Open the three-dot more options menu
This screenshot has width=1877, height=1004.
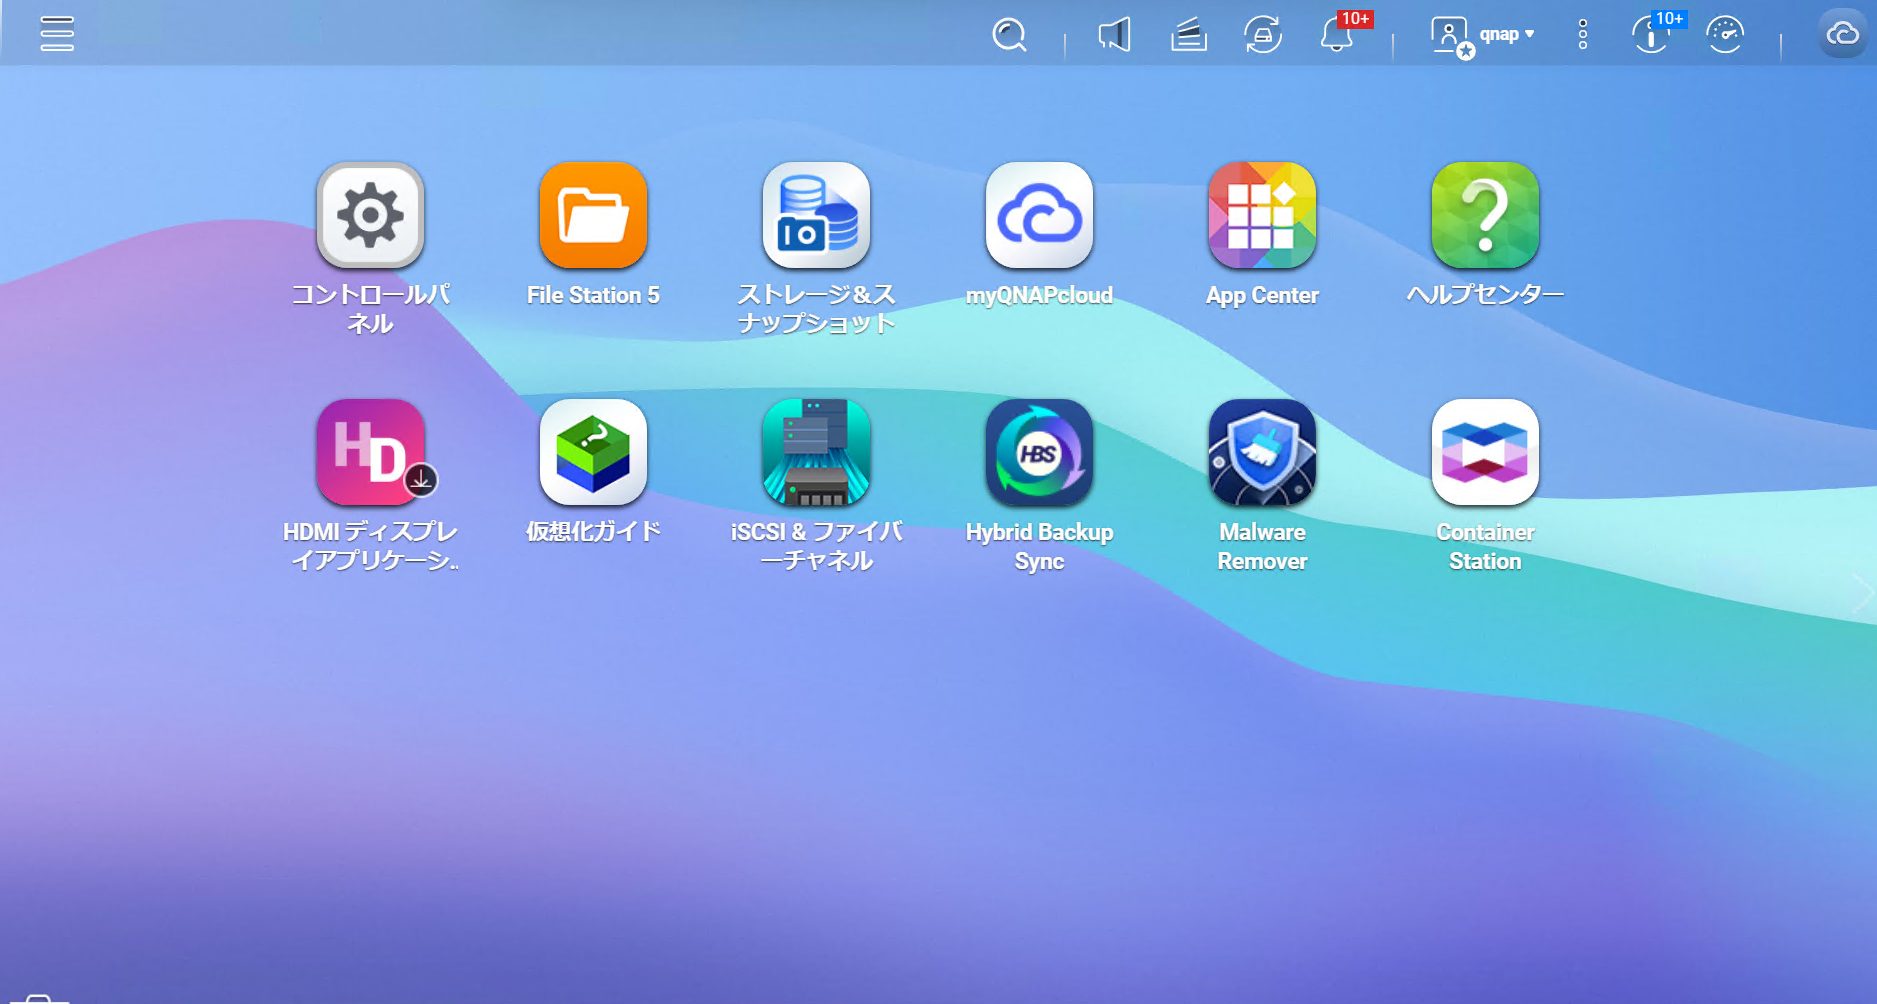(x=1583, y=35)
